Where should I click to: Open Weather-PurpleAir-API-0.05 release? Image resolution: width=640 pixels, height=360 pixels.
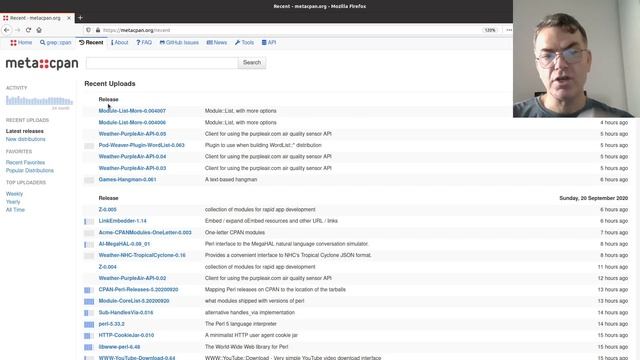(x=132, y=134)
